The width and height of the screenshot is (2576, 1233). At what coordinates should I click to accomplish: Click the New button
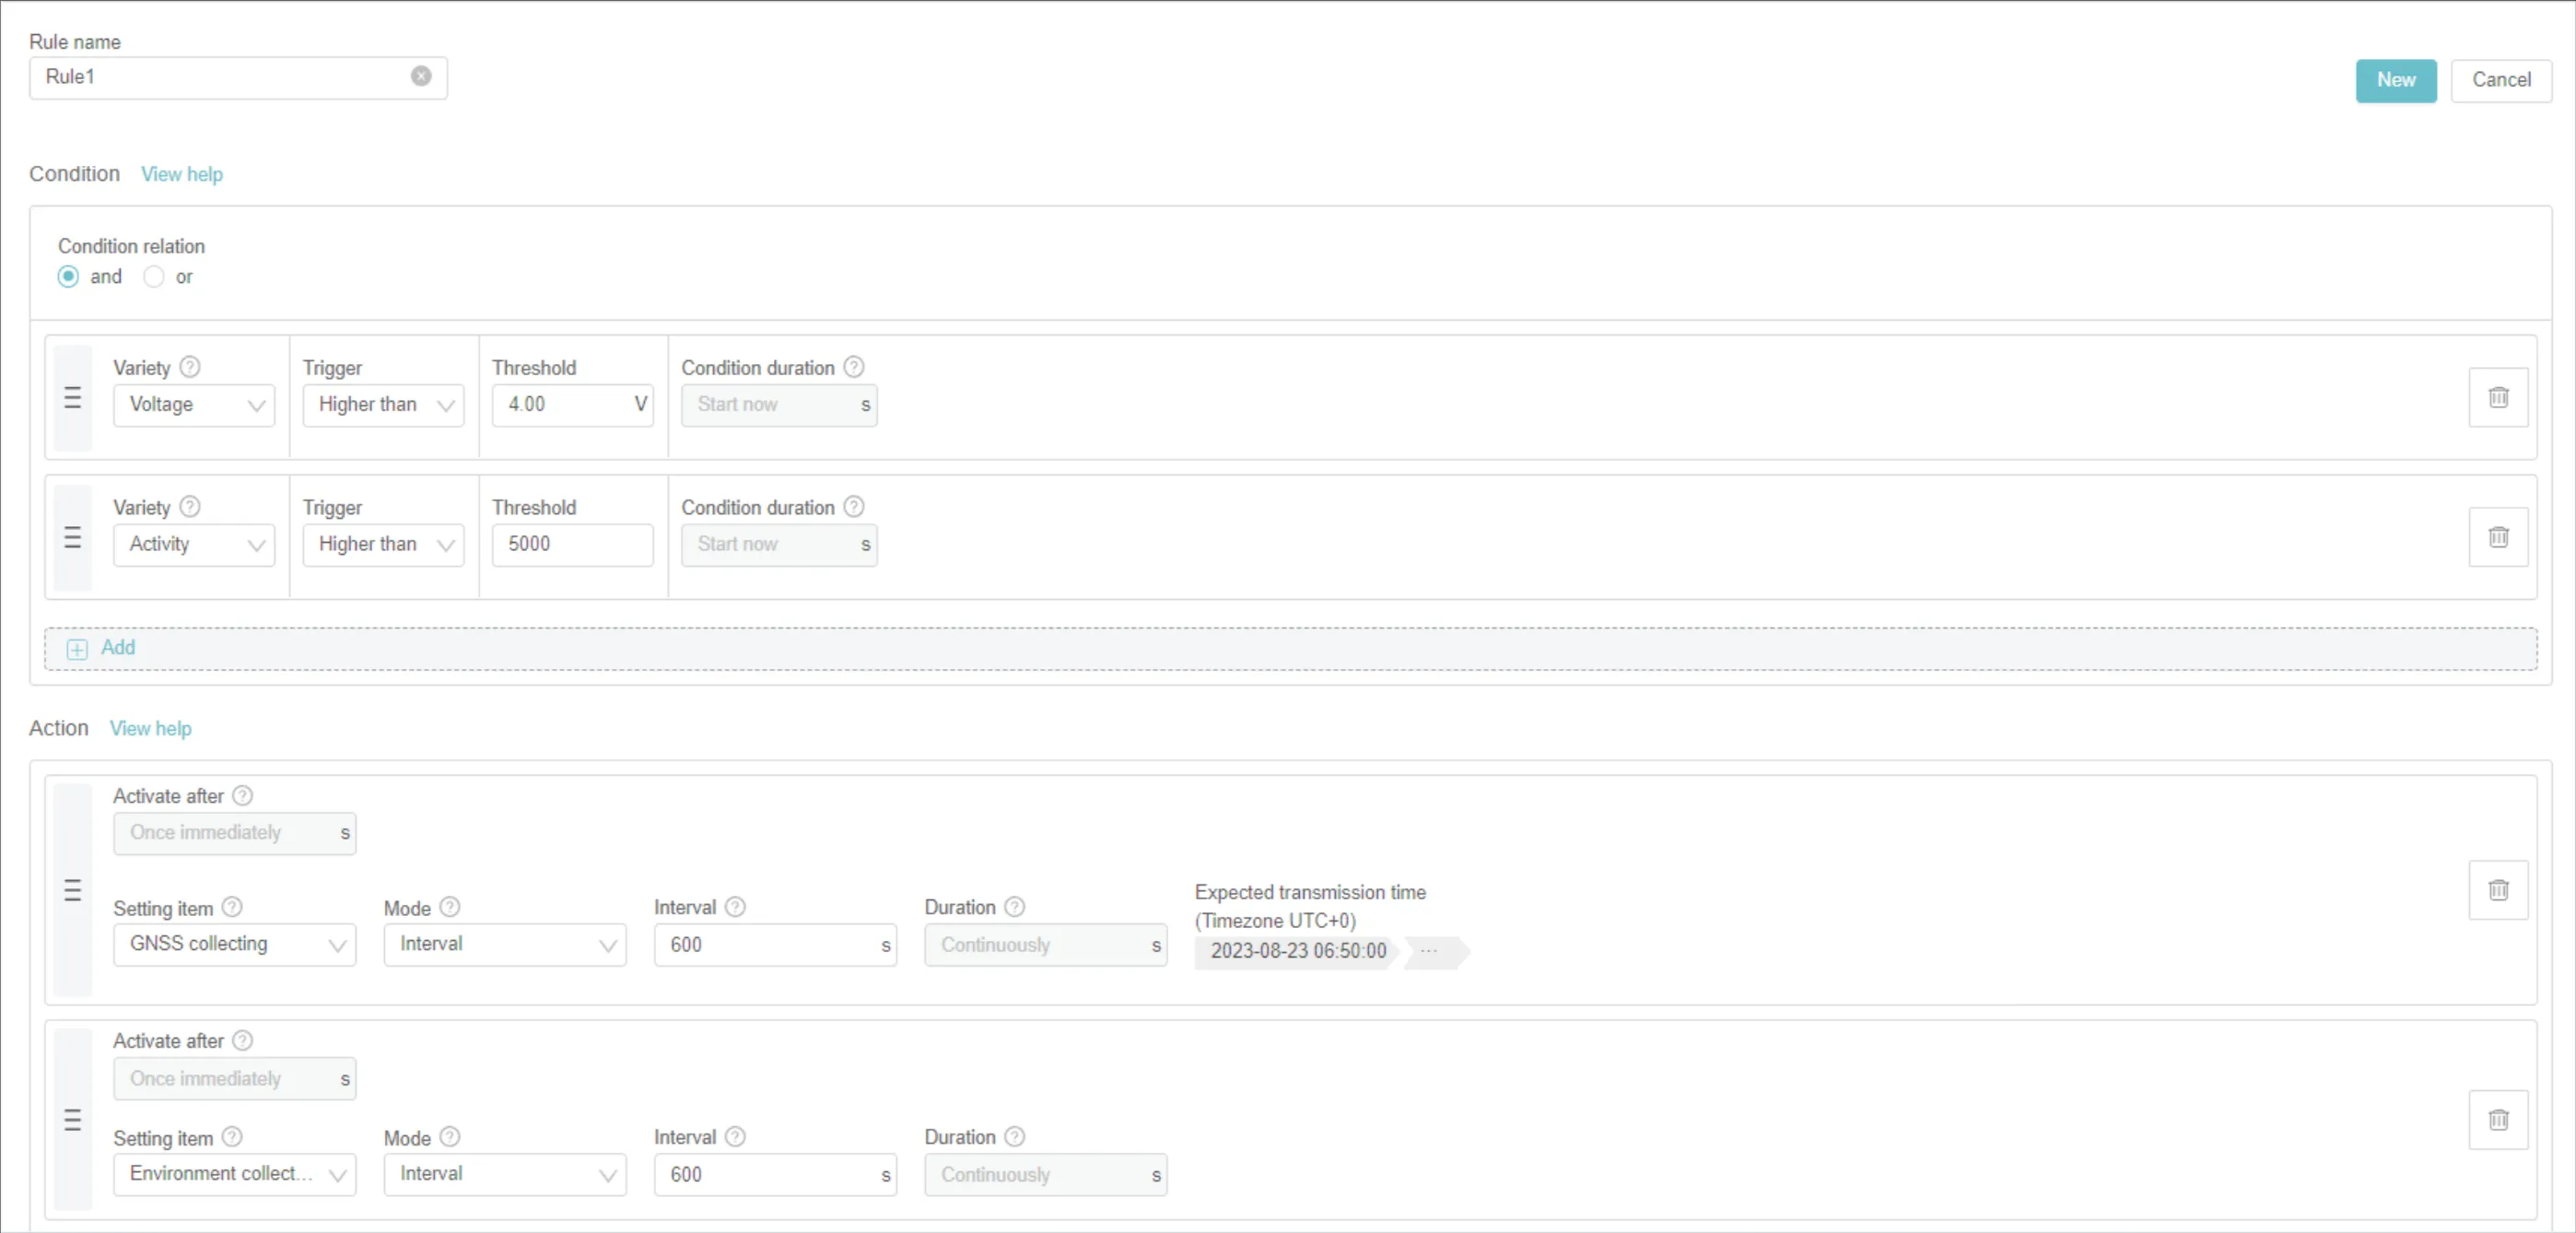(2395, 80)
